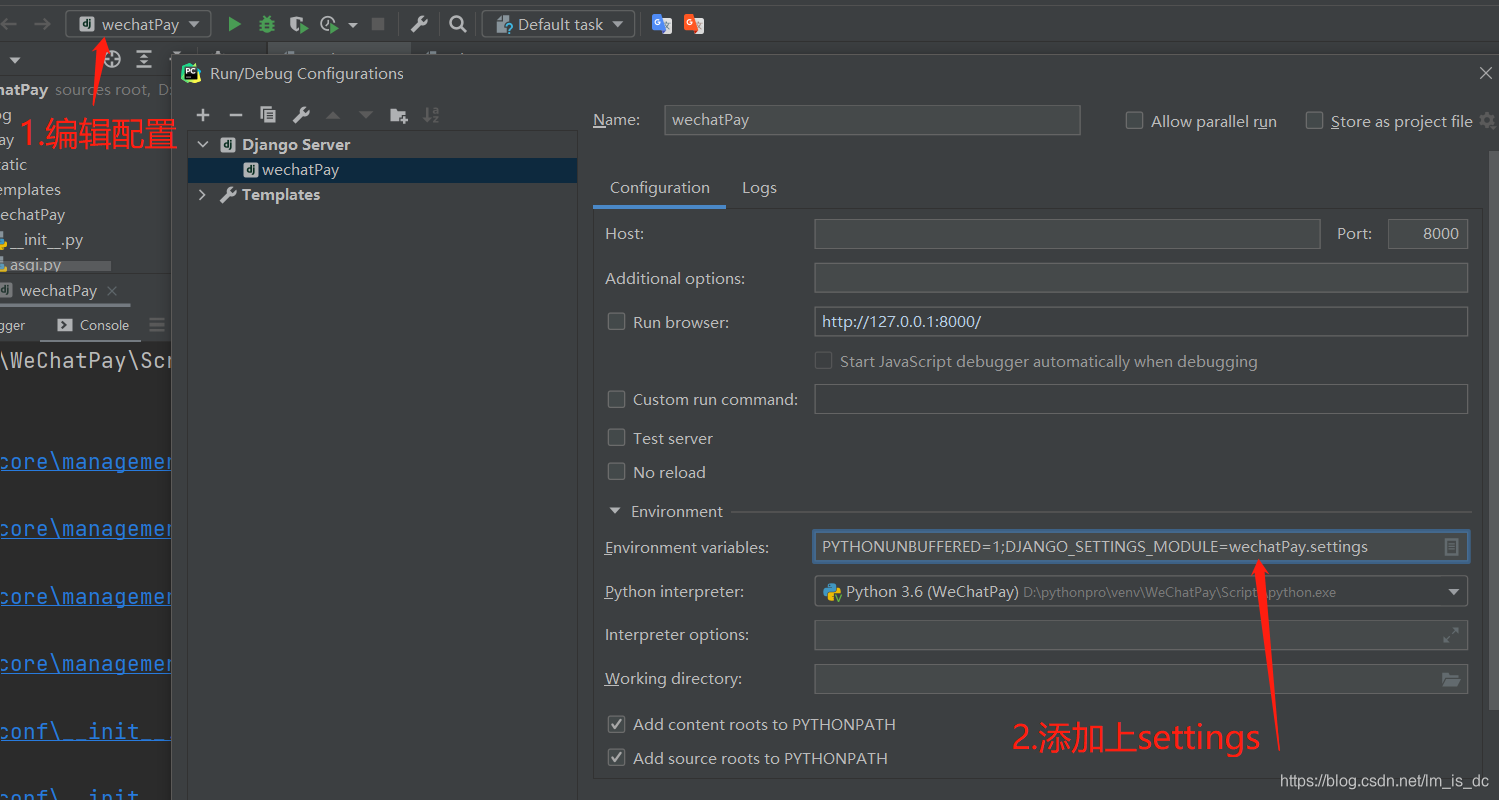Move configuration up arrow icon

[333, 115]
